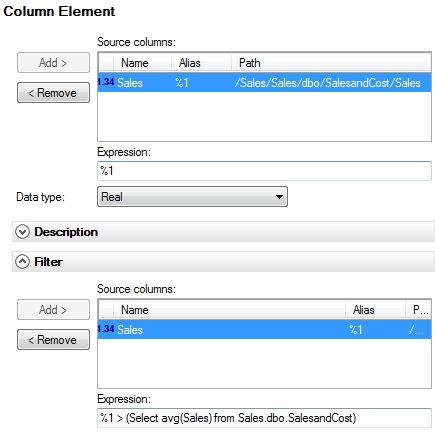
Task: Click the Filter section Add > button
Action: pos(53,309)
